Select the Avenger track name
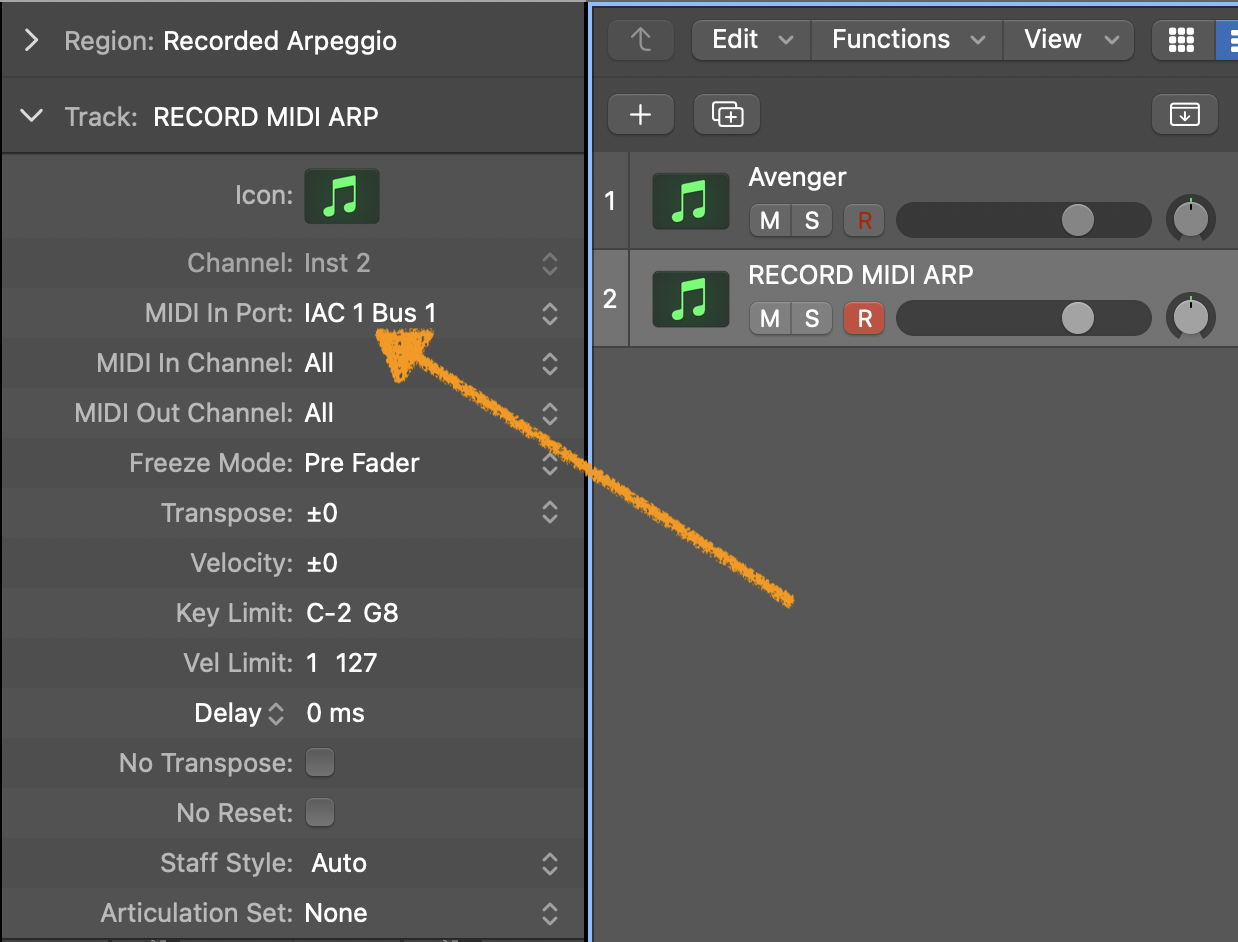 [x=797, y=178]
